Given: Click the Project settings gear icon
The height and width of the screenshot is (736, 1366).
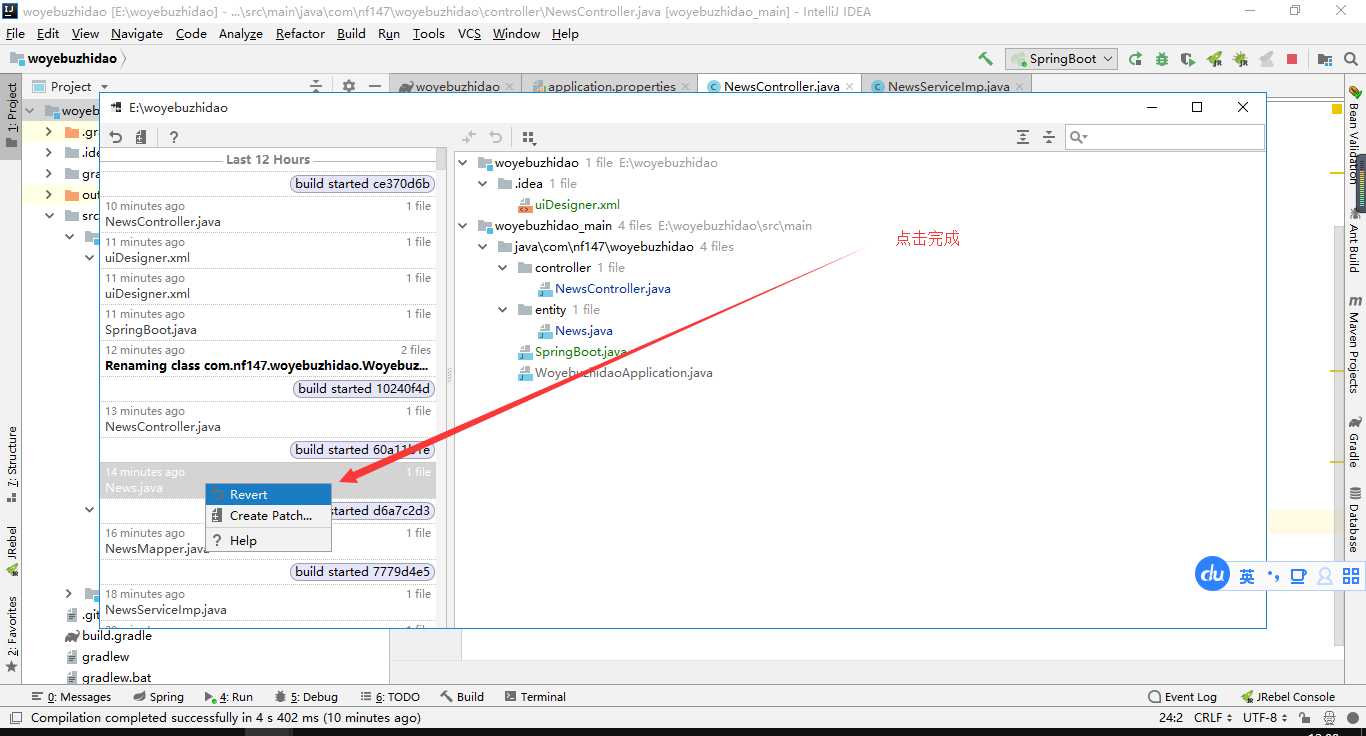Looking at the screenshot, I should [348, 86].
